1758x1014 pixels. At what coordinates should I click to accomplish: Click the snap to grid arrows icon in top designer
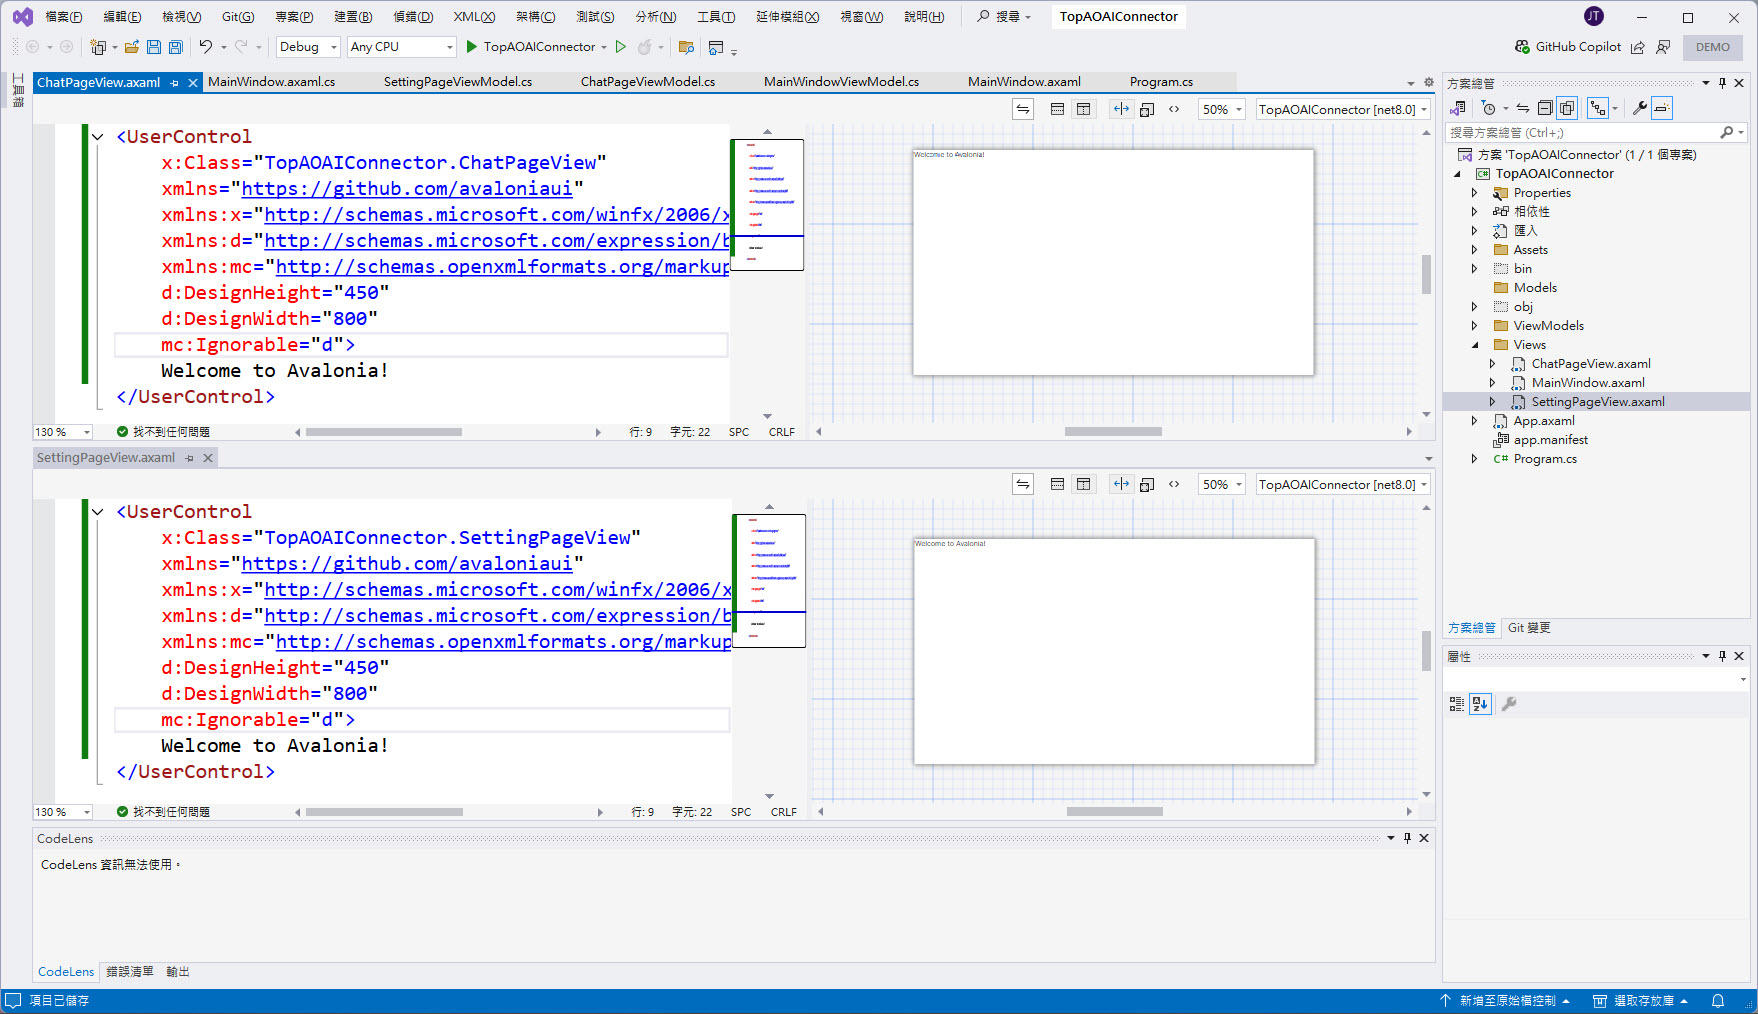(x=1121, y=109)
